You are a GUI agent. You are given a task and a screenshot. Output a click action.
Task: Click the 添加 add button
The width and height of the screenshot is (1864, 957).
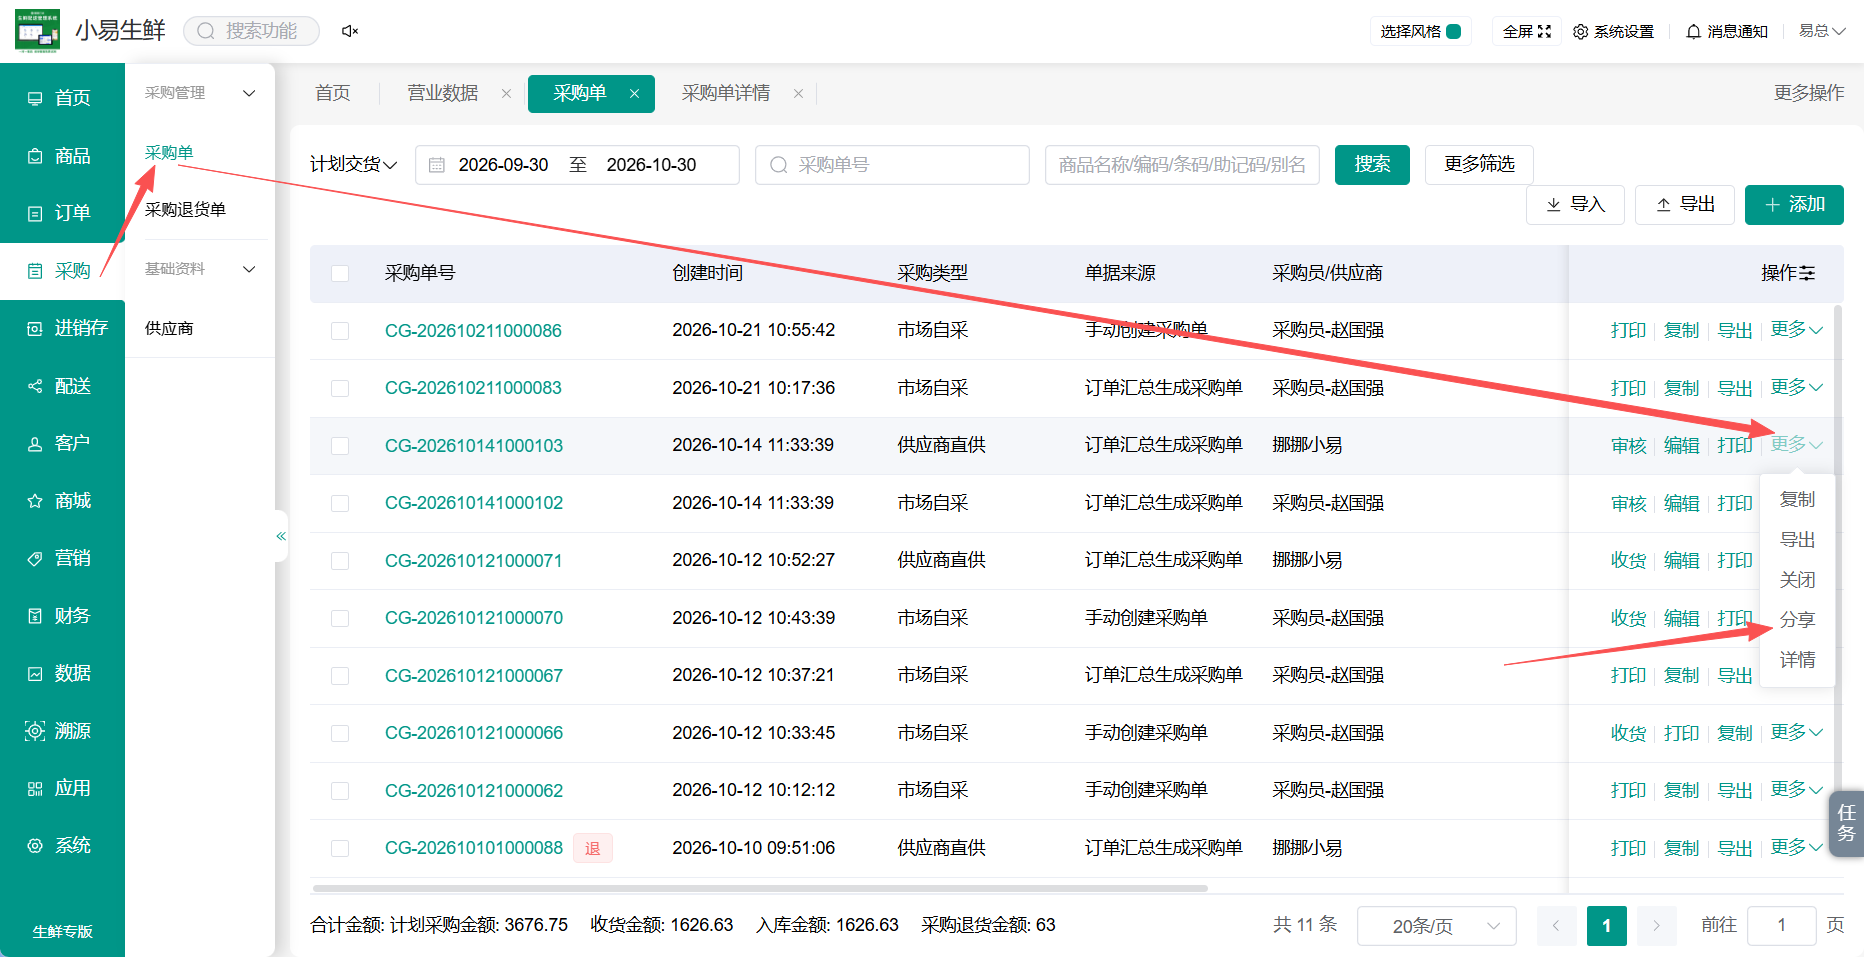click(x=1794, y=205)
